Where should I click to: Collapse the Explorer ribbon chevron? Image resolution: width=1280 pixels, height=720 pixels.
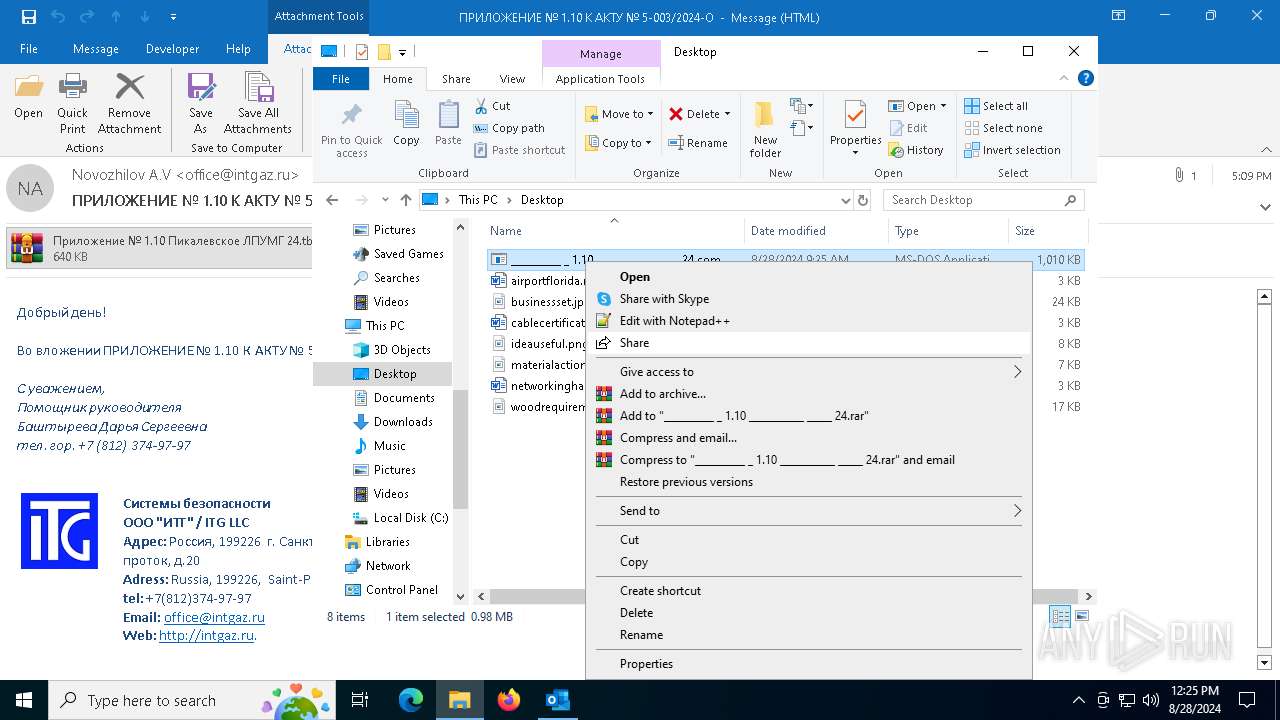tap(1065, 78)
